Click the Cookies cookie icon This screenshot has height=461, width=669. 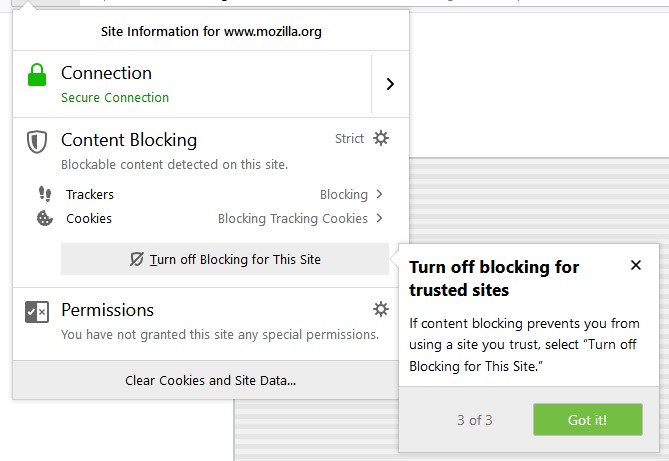coord(44,218)
